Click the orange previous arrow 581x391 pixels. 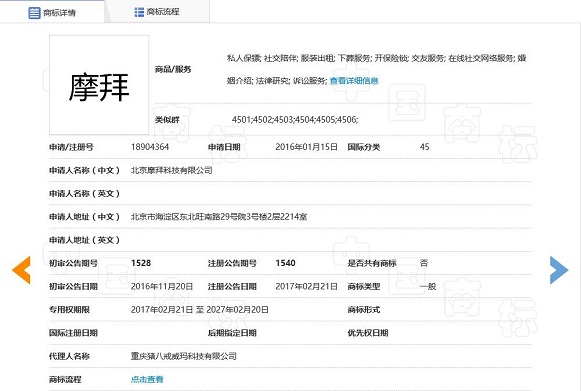coord(21,270)
